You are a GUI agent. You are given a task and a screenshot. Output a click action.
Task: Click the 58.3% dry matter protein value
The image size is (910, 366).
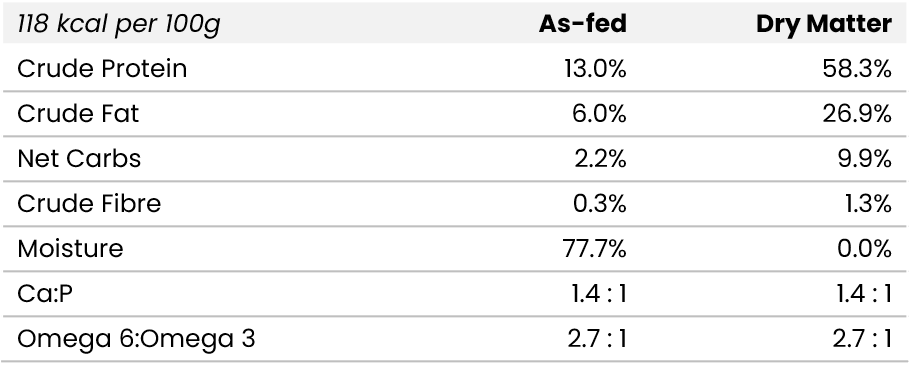tap(857, 69)
